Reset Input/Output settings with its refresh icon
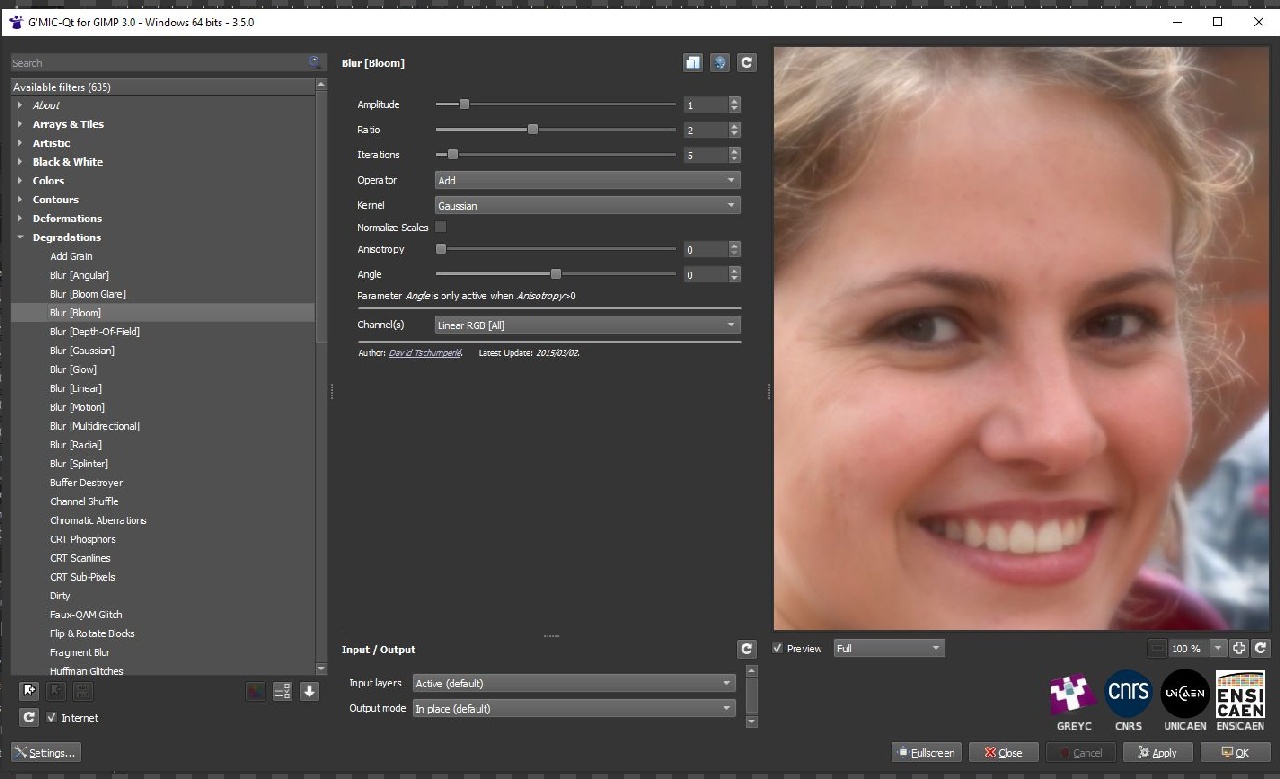Image resolution: width=1280 pixels, height=779 pixels. click(x=746, y=648)
